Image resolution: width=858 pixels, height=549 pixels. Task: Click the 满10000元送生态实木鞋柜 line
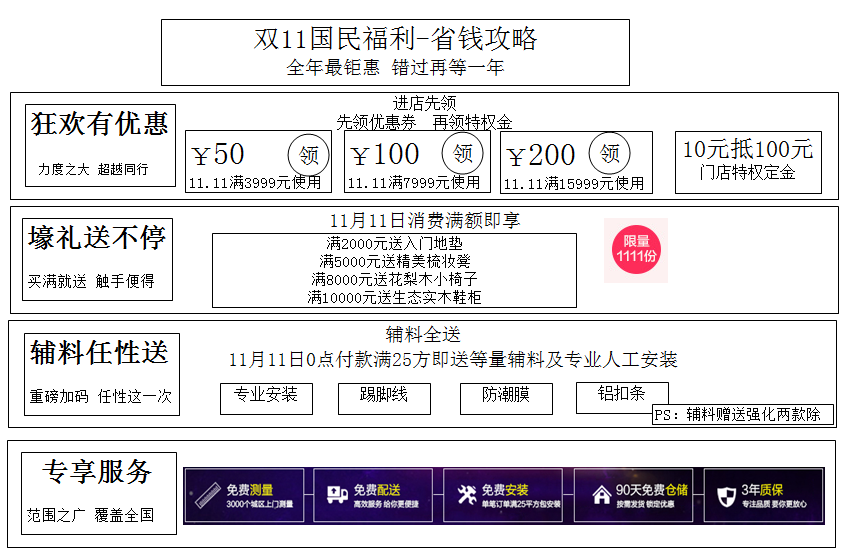click(x=394, y=297)
